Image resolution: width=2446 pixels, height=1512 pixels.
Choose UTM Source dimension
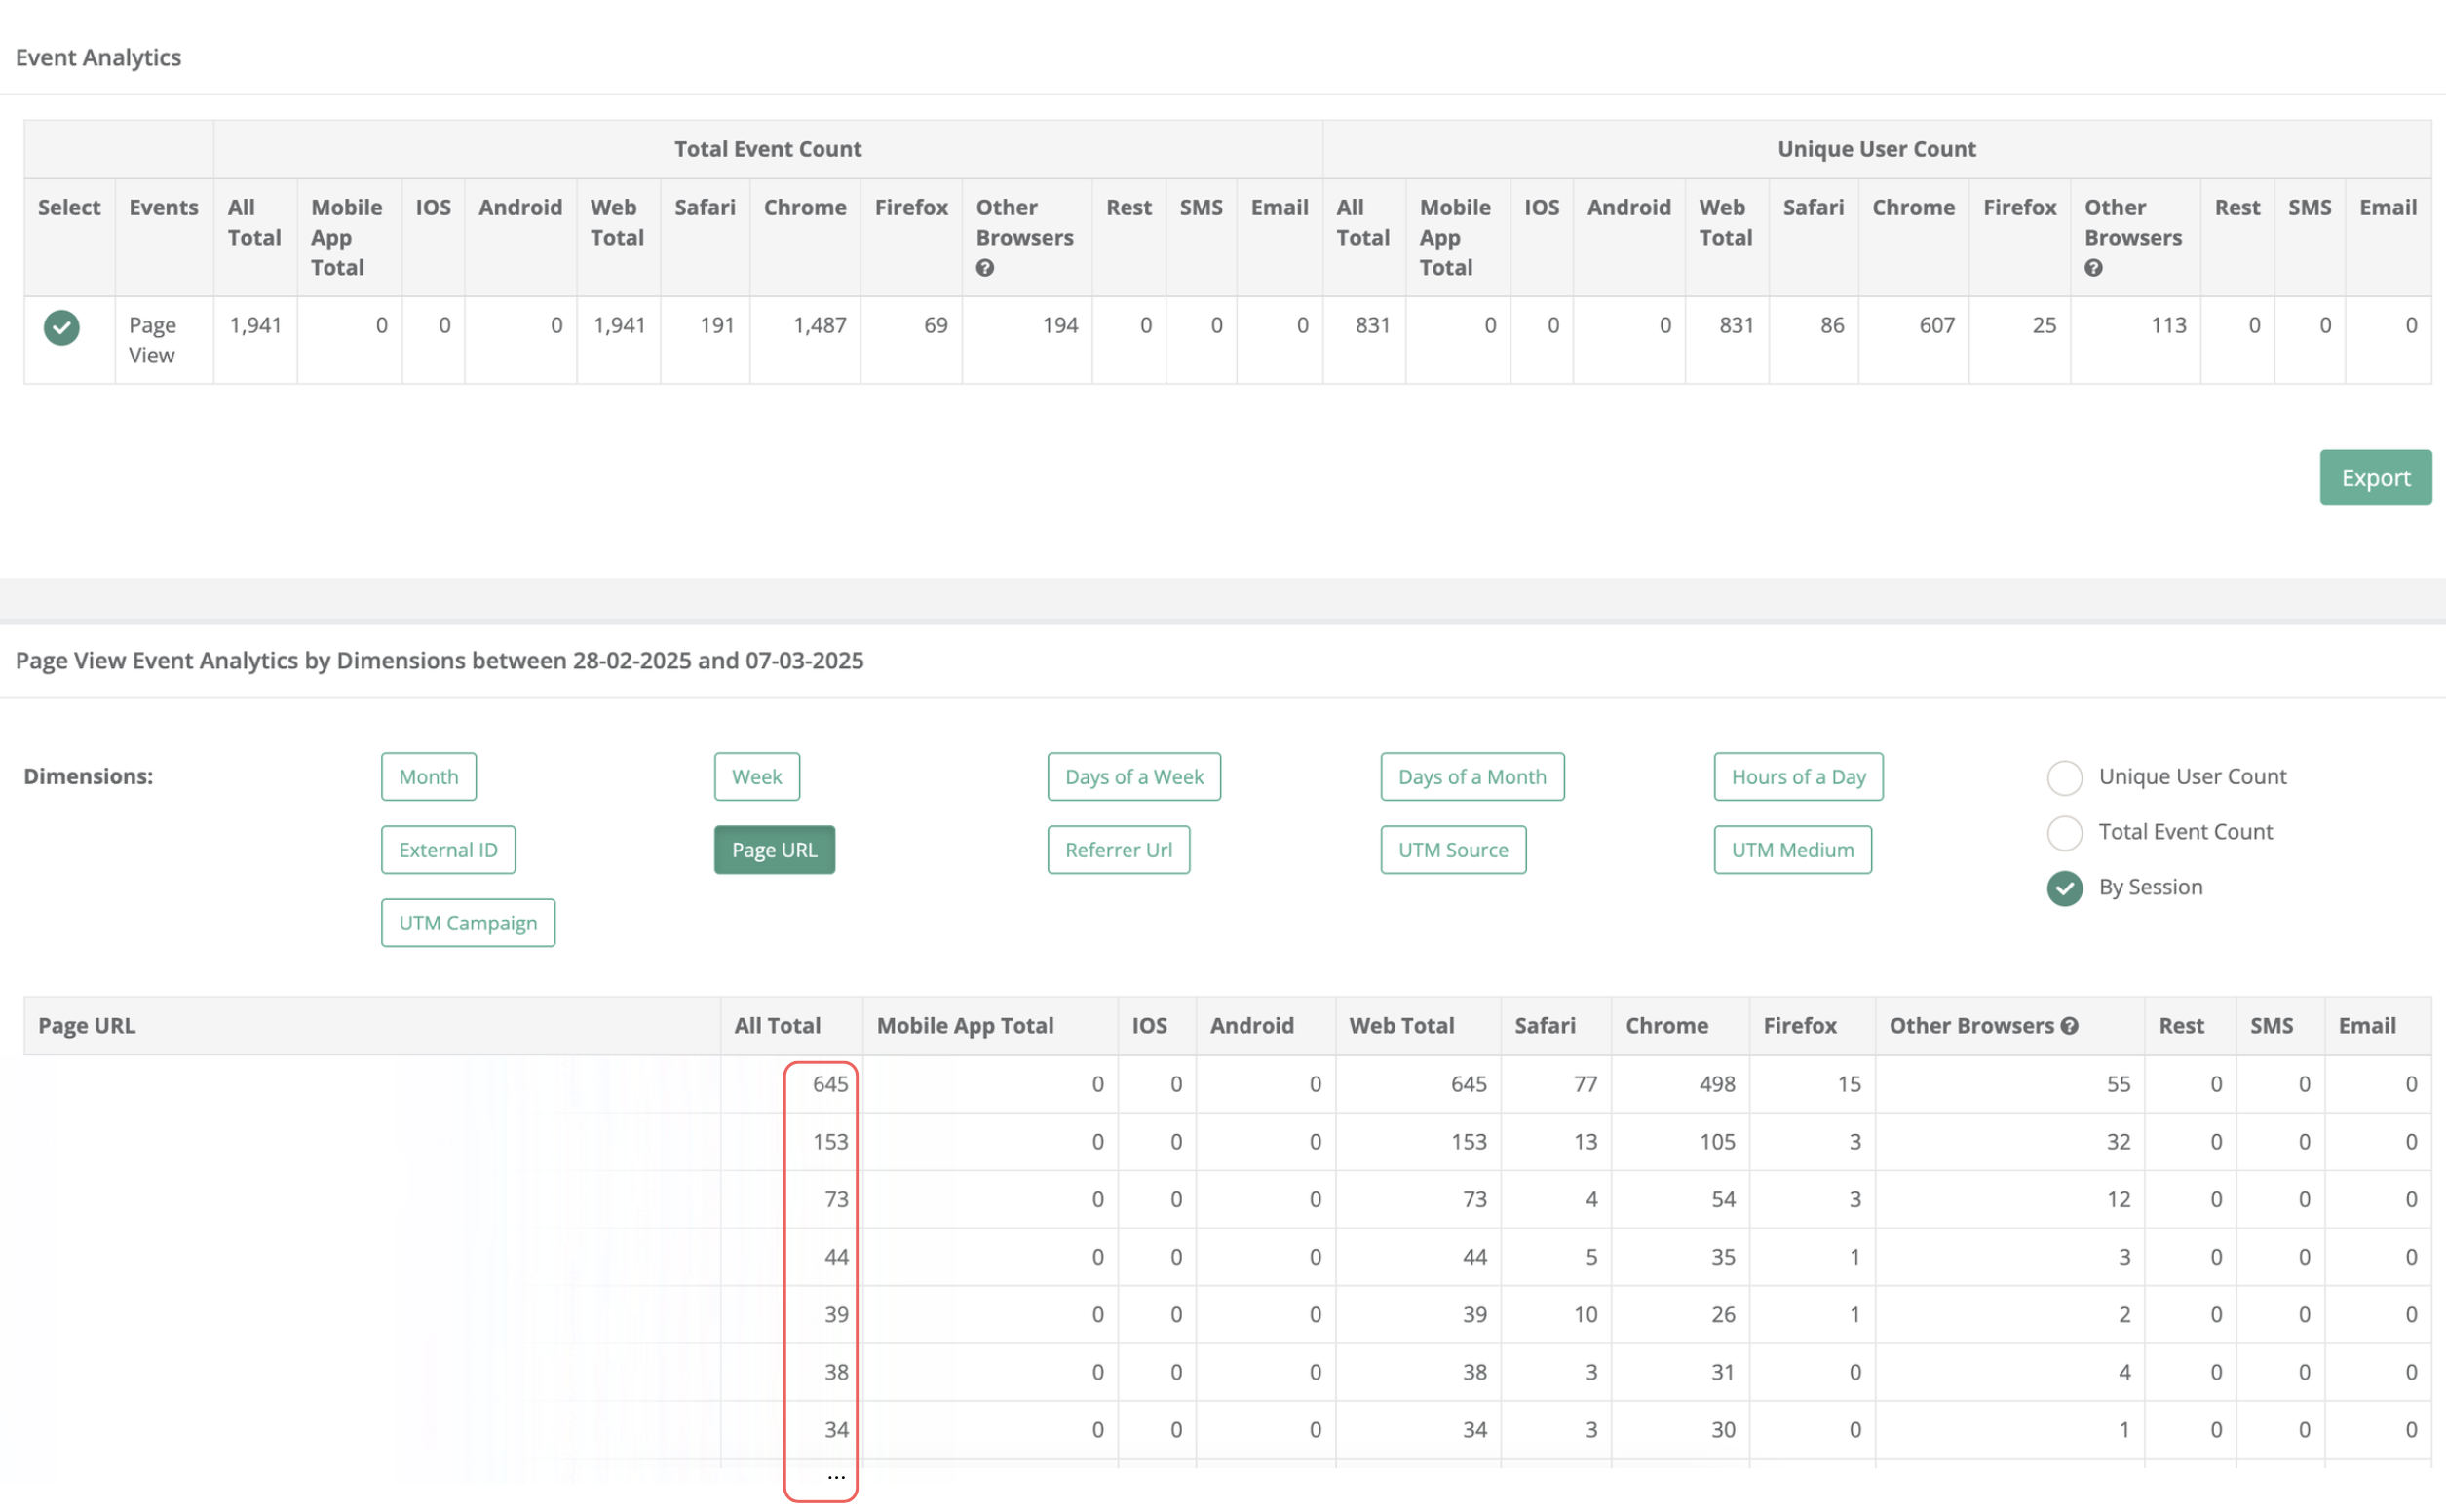1452,850
